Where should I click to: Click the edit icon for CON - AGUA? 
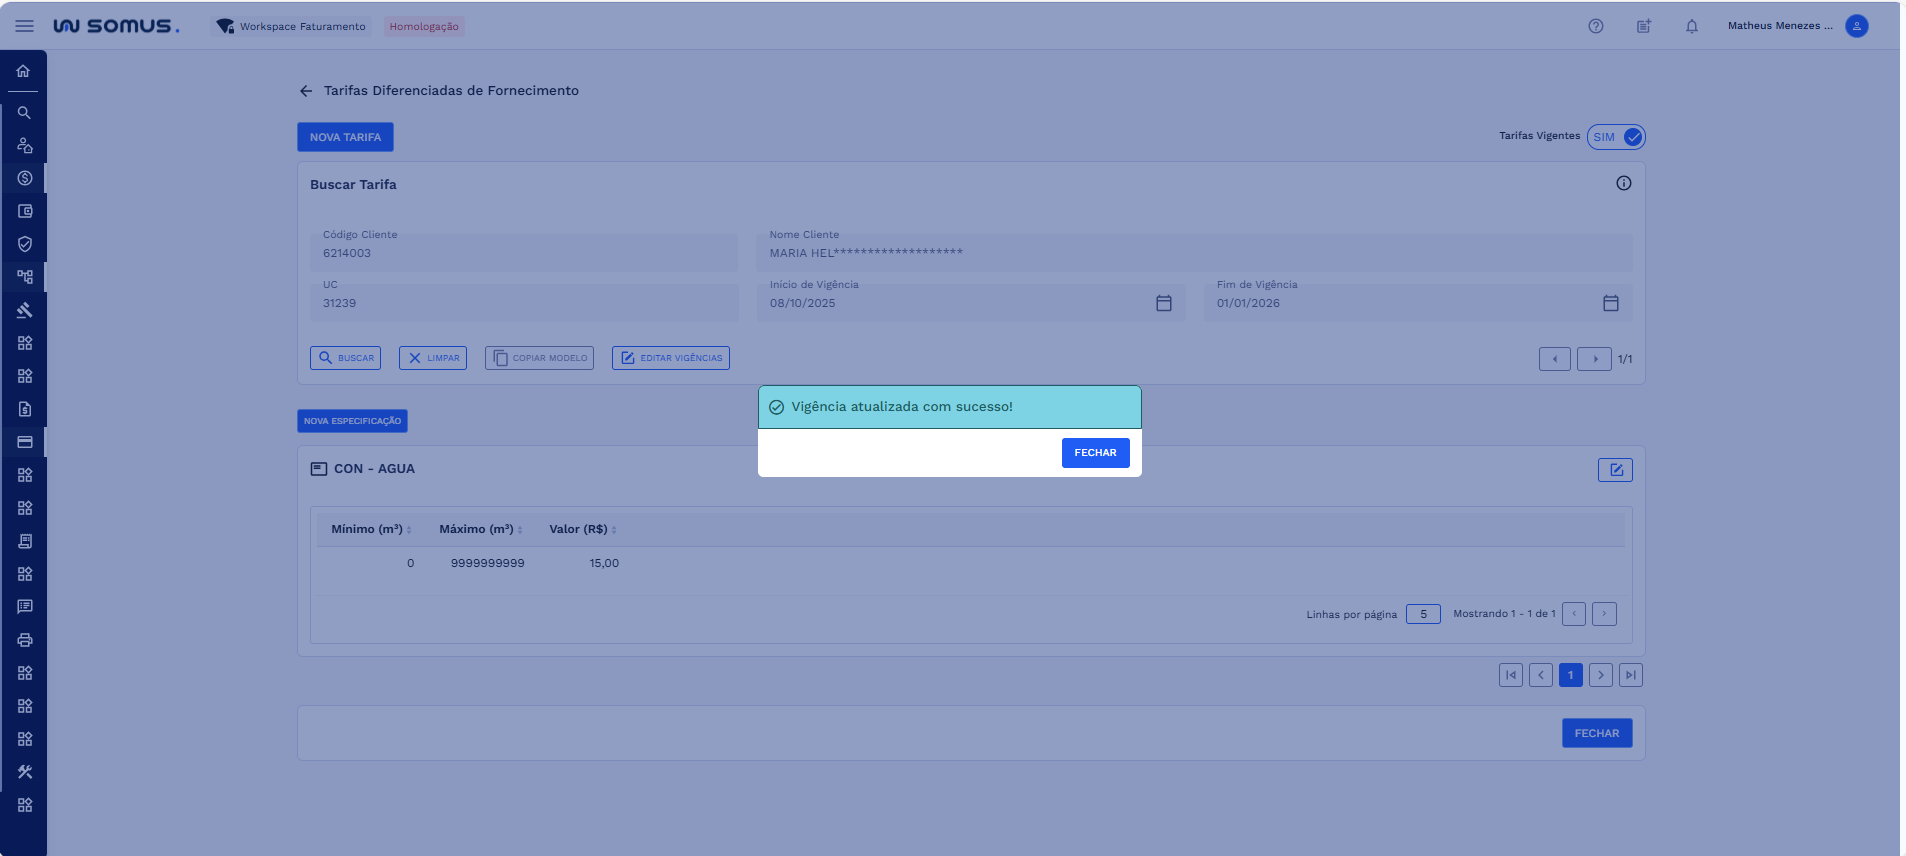pos(1614,470)
